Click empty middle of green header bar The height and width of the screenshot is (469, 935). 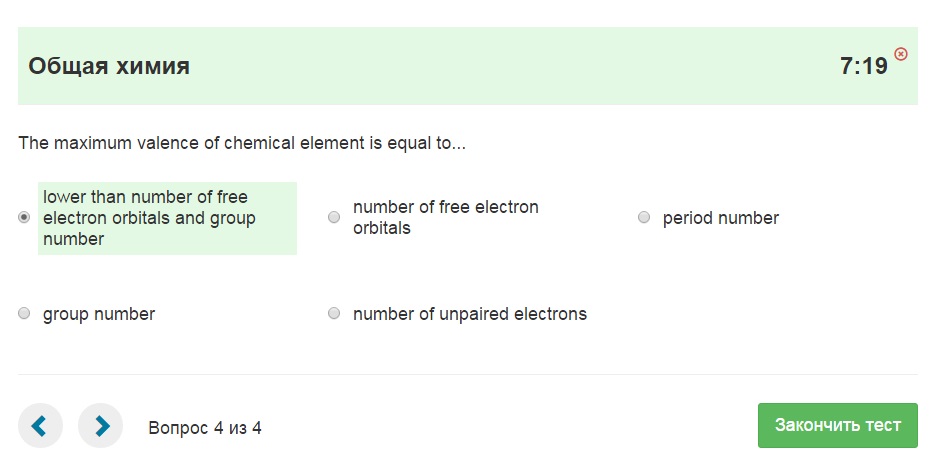tap(500, 67)
